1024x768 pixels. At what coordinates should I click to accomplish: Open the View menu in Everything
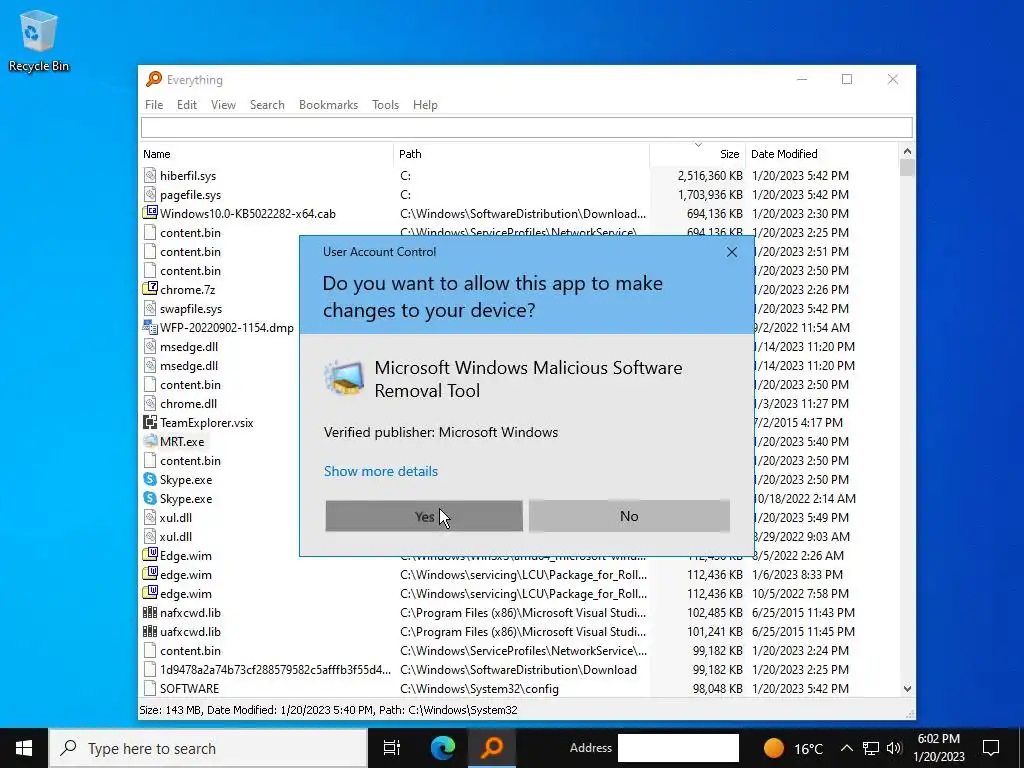[223, 104]
